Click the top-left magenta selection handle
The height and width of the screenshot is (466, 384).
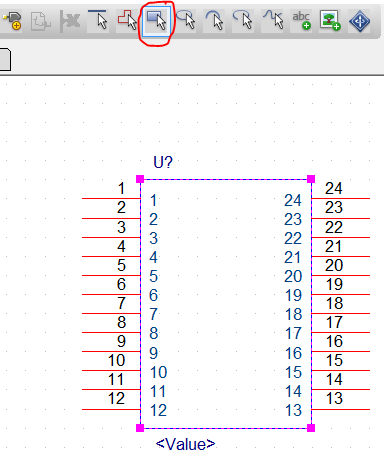[140, 179]
